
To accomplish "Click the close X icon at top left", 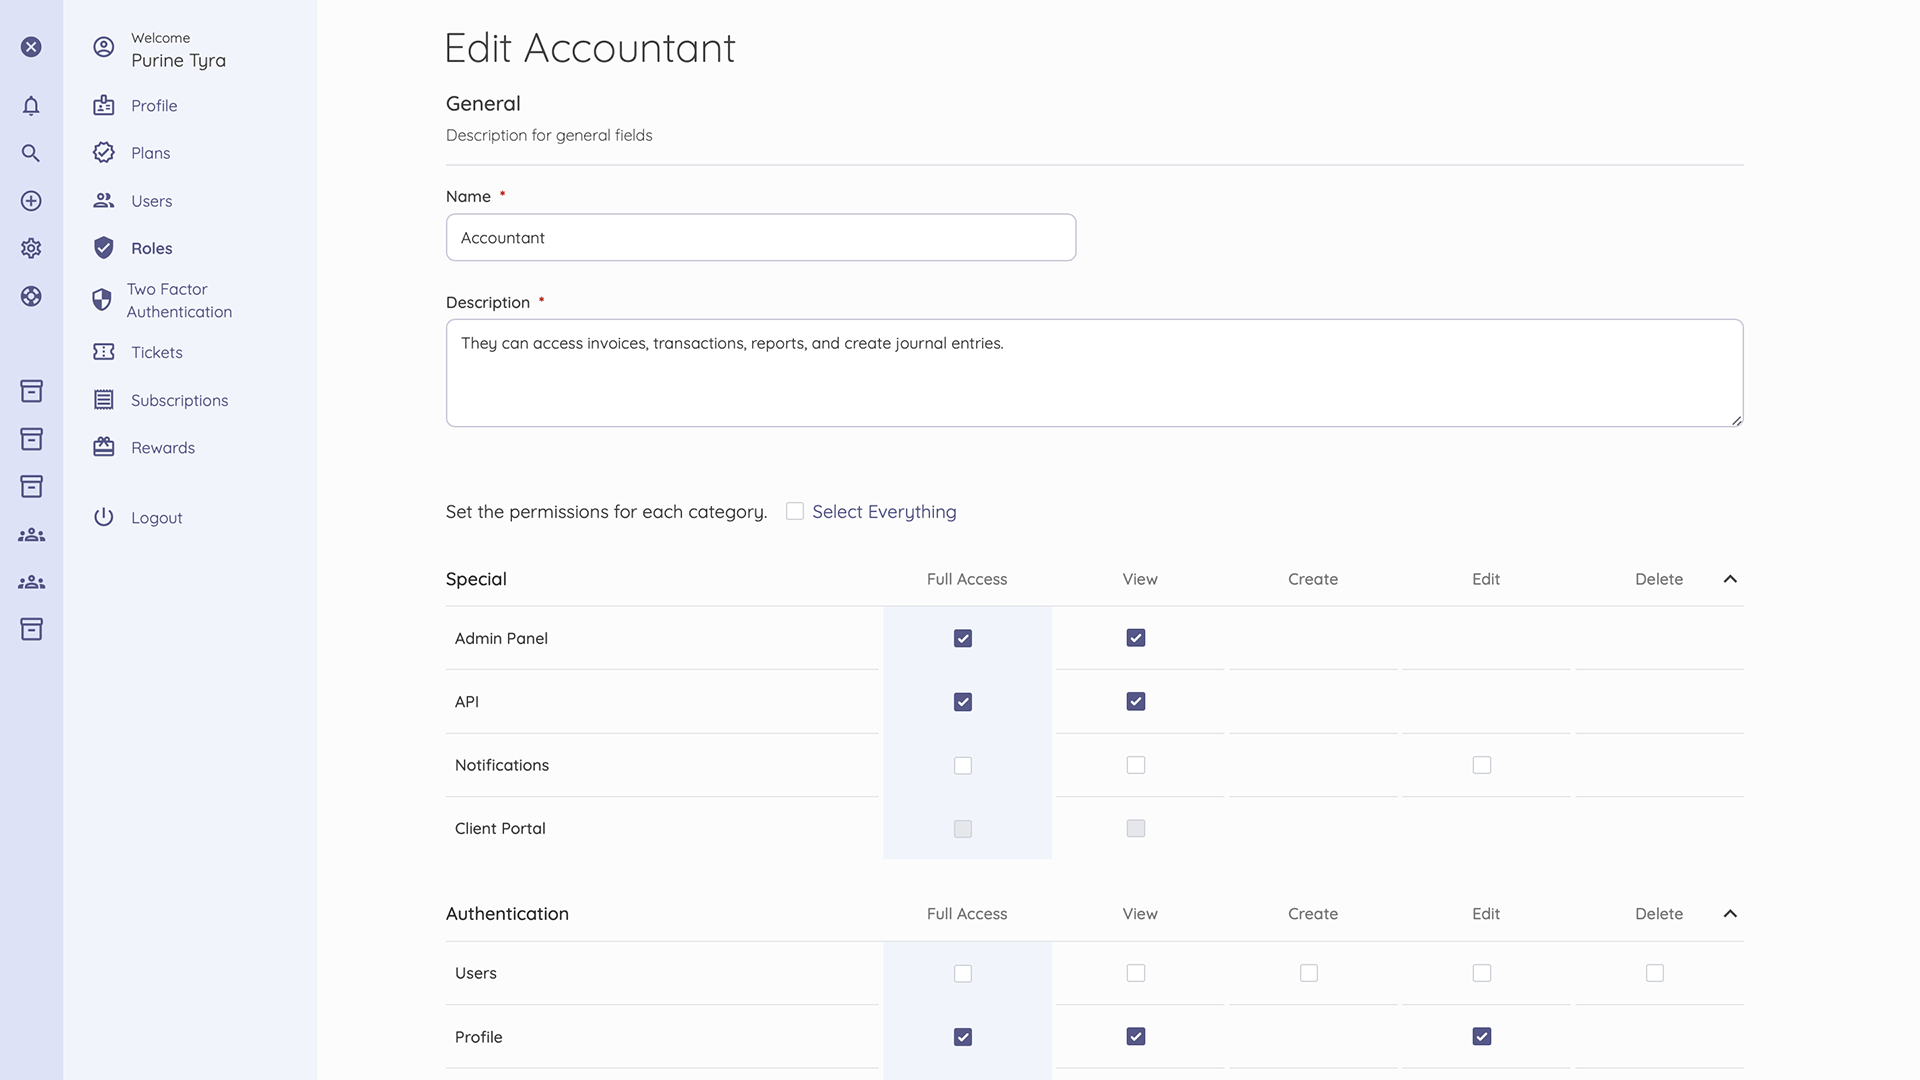I will 31,47.
